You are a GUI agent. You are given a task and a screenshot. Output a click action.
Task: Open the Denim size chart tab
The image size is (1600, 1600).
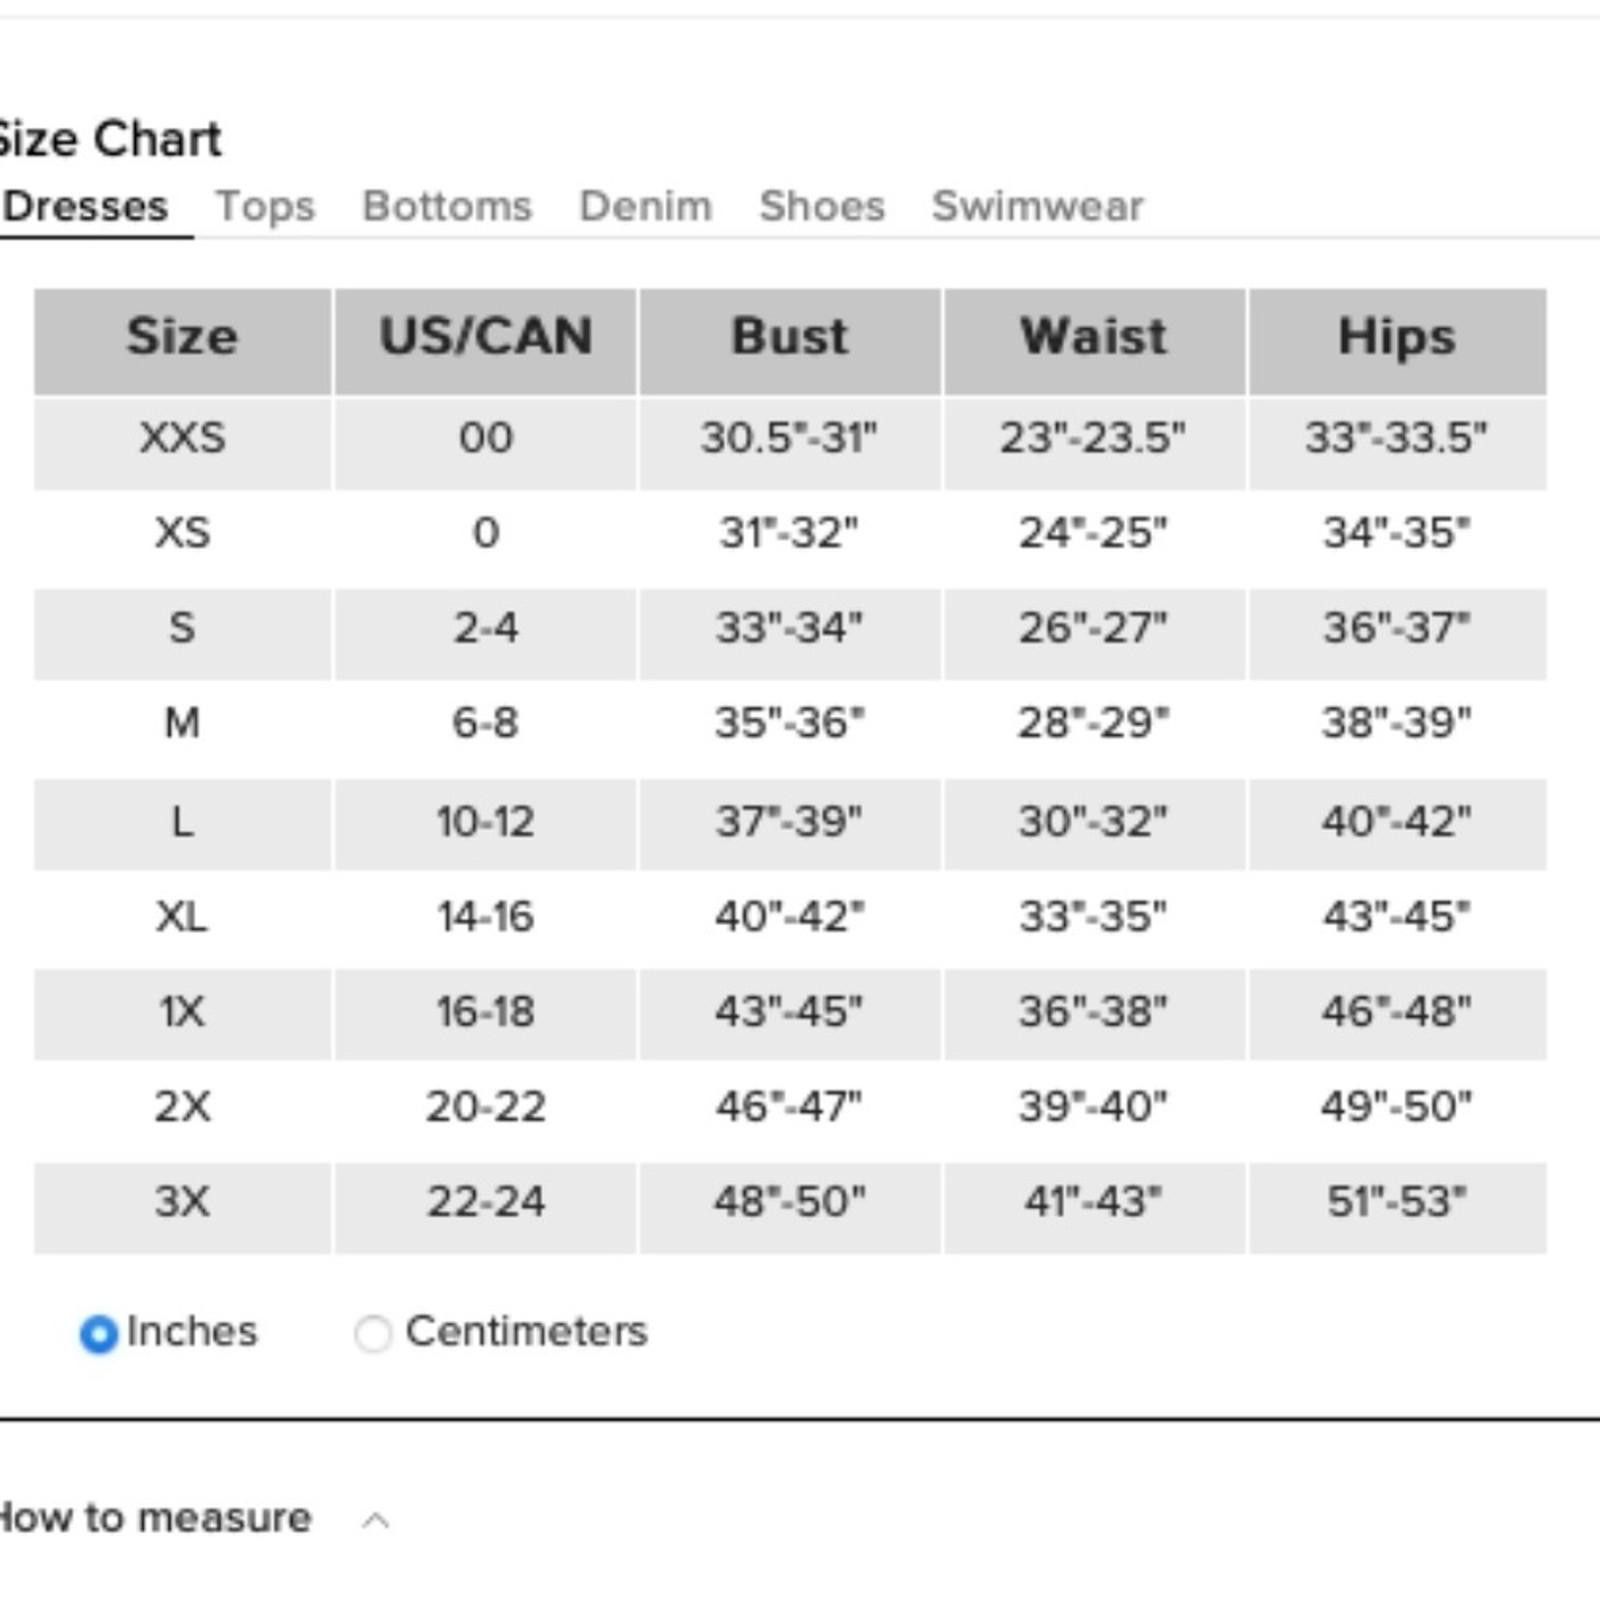[x=646, y=206]
